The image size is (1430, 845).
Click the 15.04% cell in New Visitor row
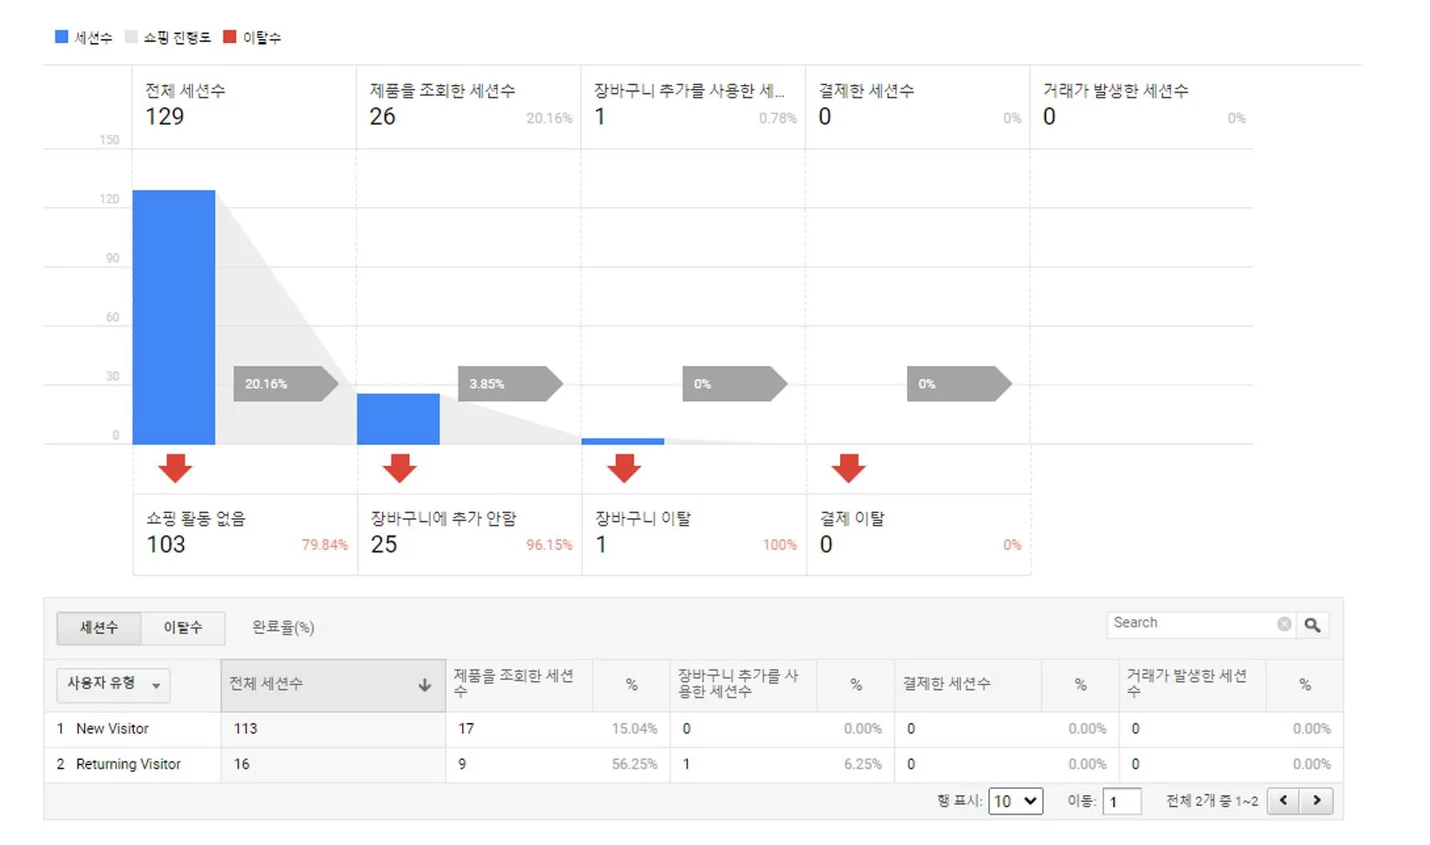coord(631,729)
